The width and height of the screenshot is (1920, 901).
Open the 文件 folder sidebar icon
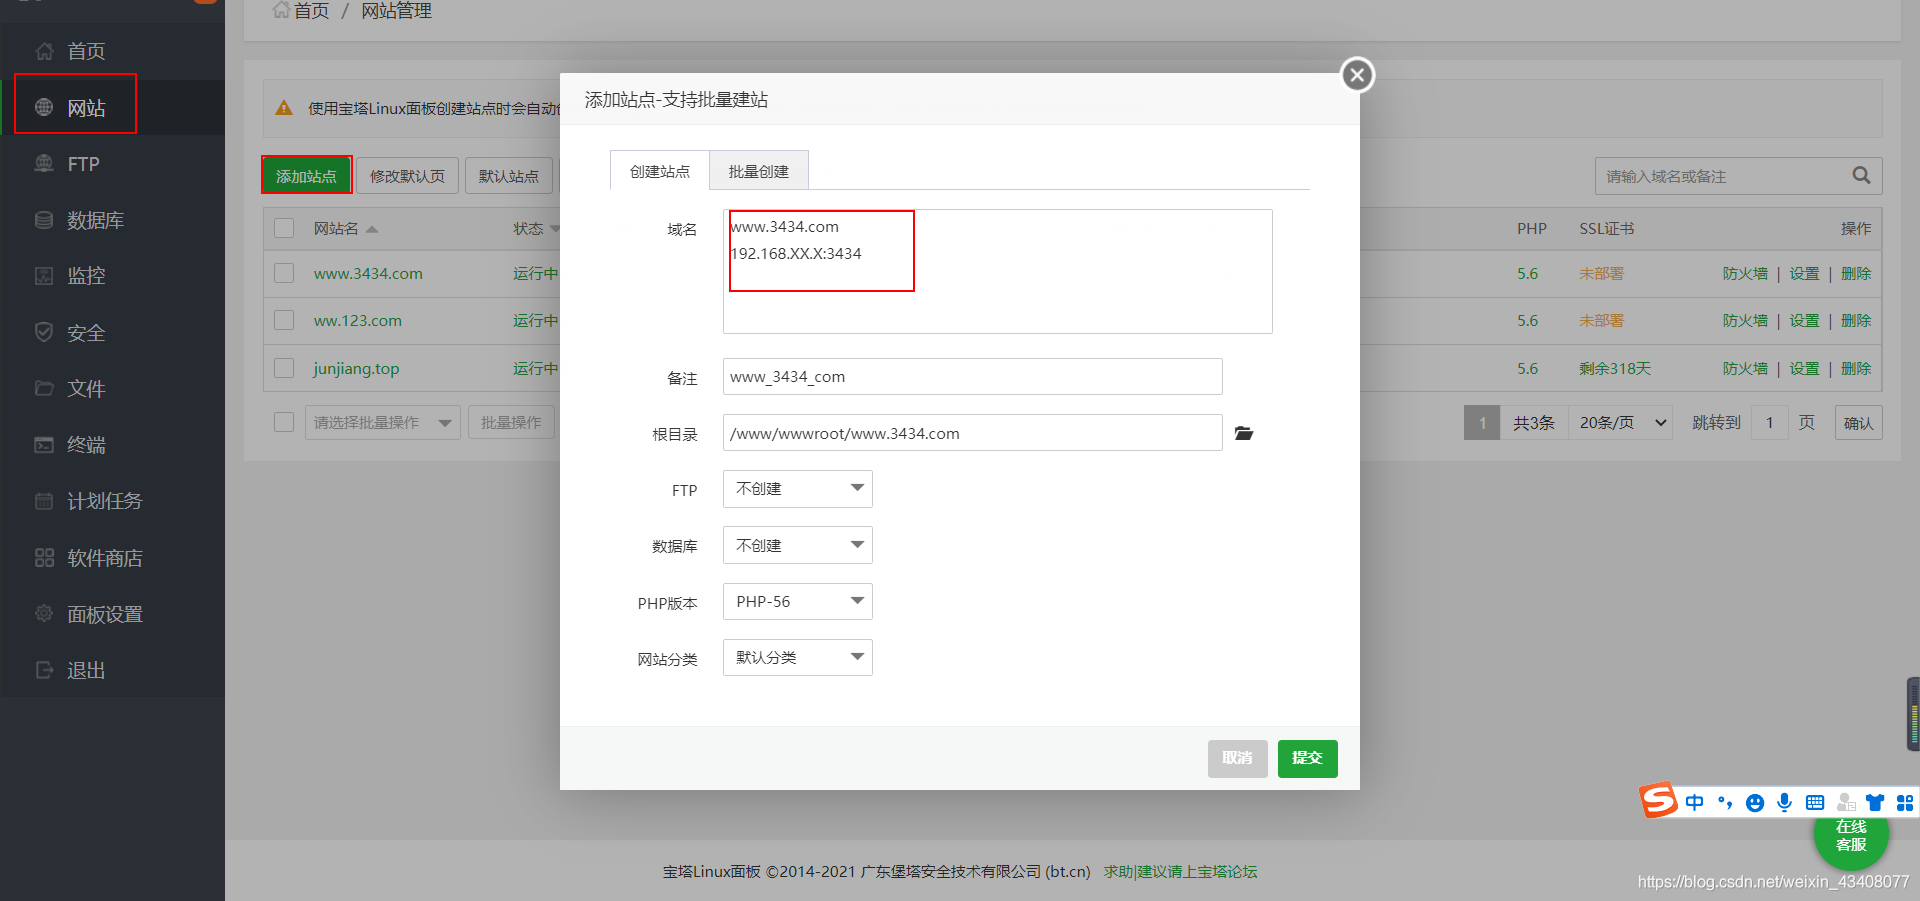point(44,388)
